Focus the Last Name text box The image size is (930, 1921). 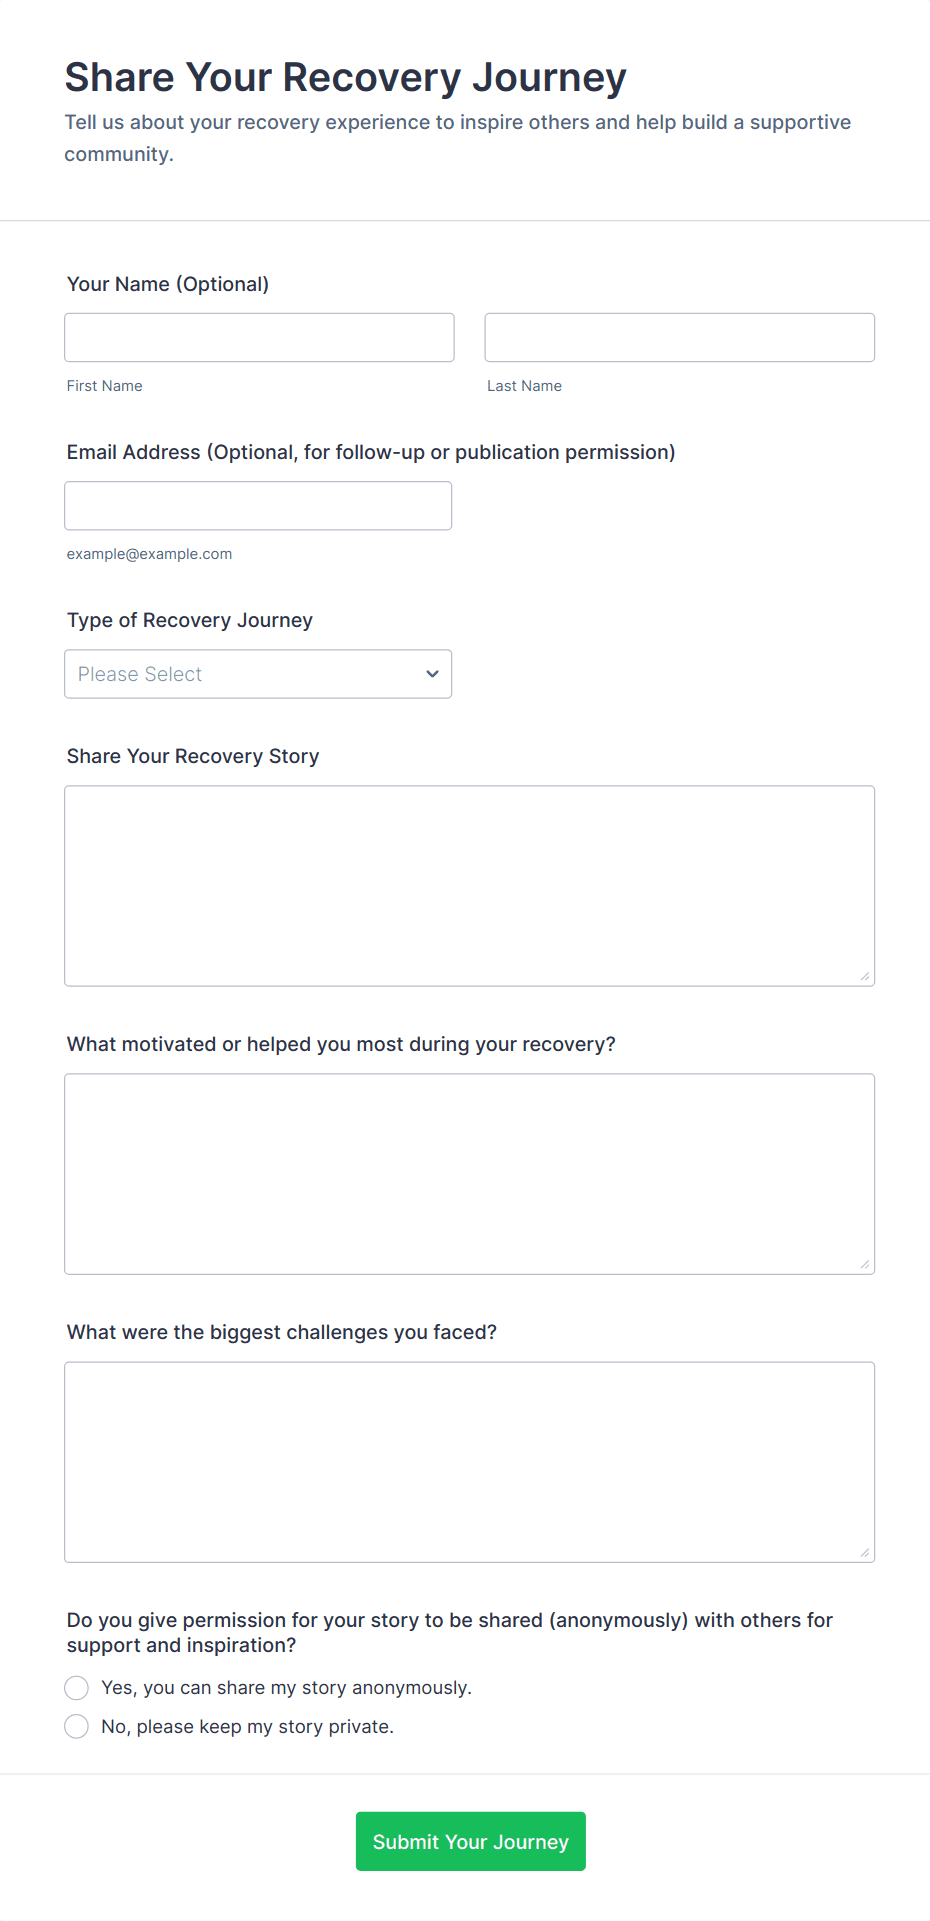point(679,338)
